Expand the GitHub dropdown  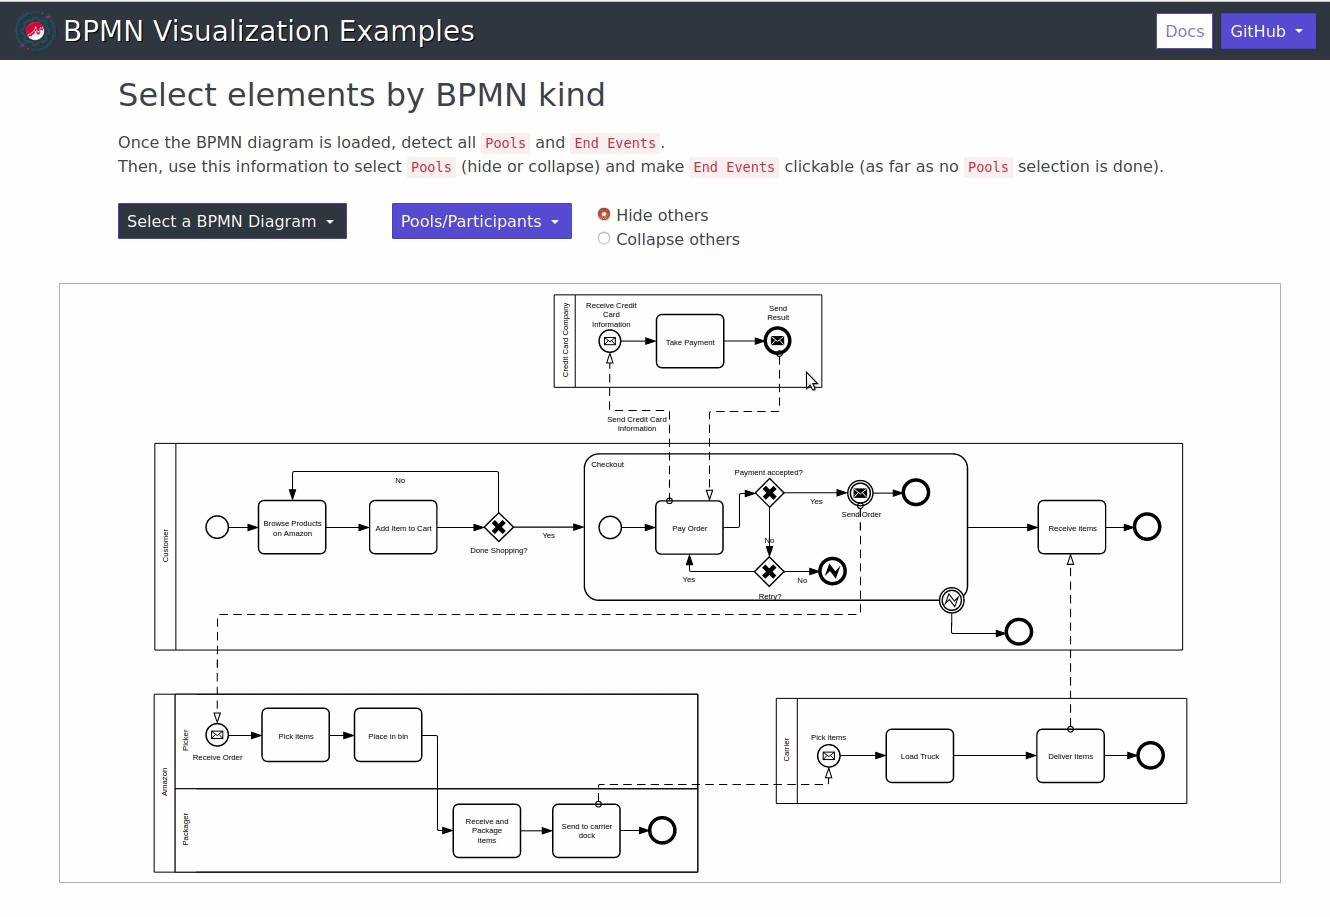(x=1267, y=31)
